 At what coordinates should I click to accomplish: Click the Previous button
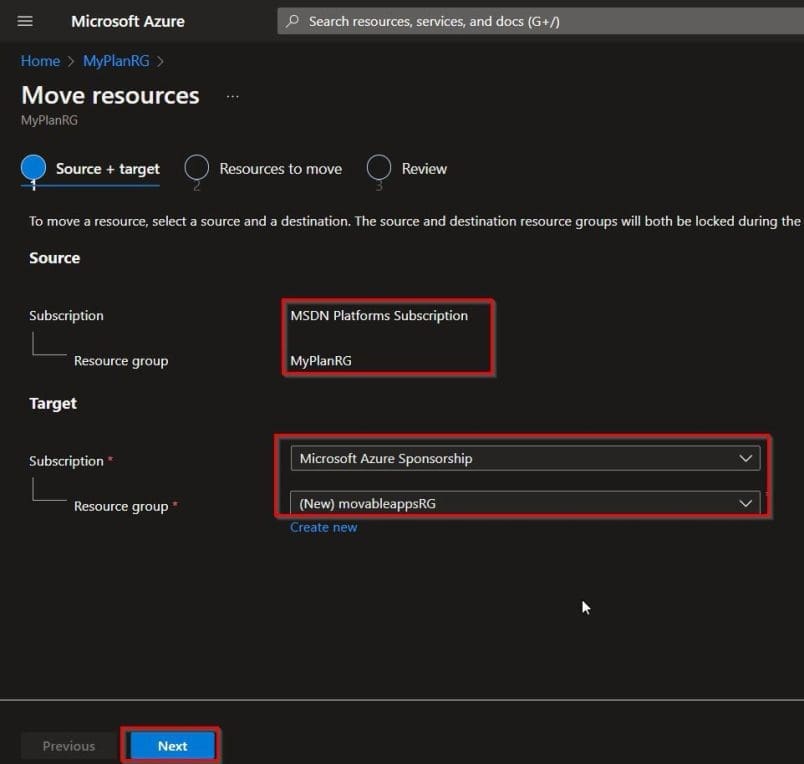[67, 745]
